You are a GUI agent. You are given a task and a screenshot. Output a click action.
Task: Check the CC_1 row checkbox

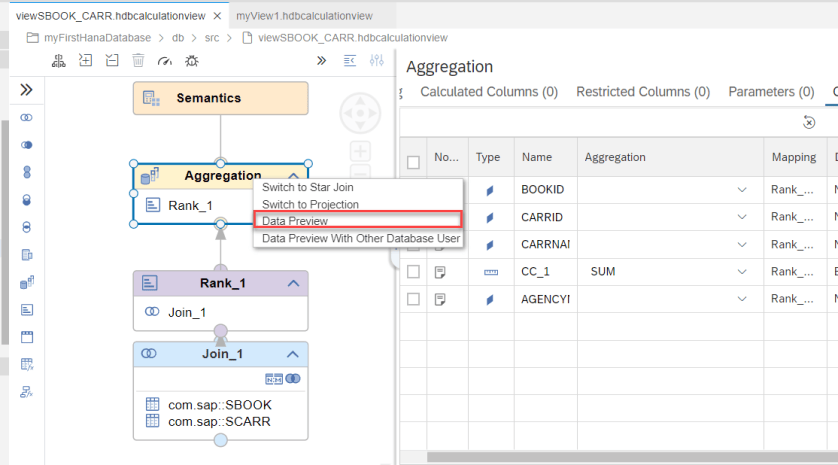click(x=413, y=272)
